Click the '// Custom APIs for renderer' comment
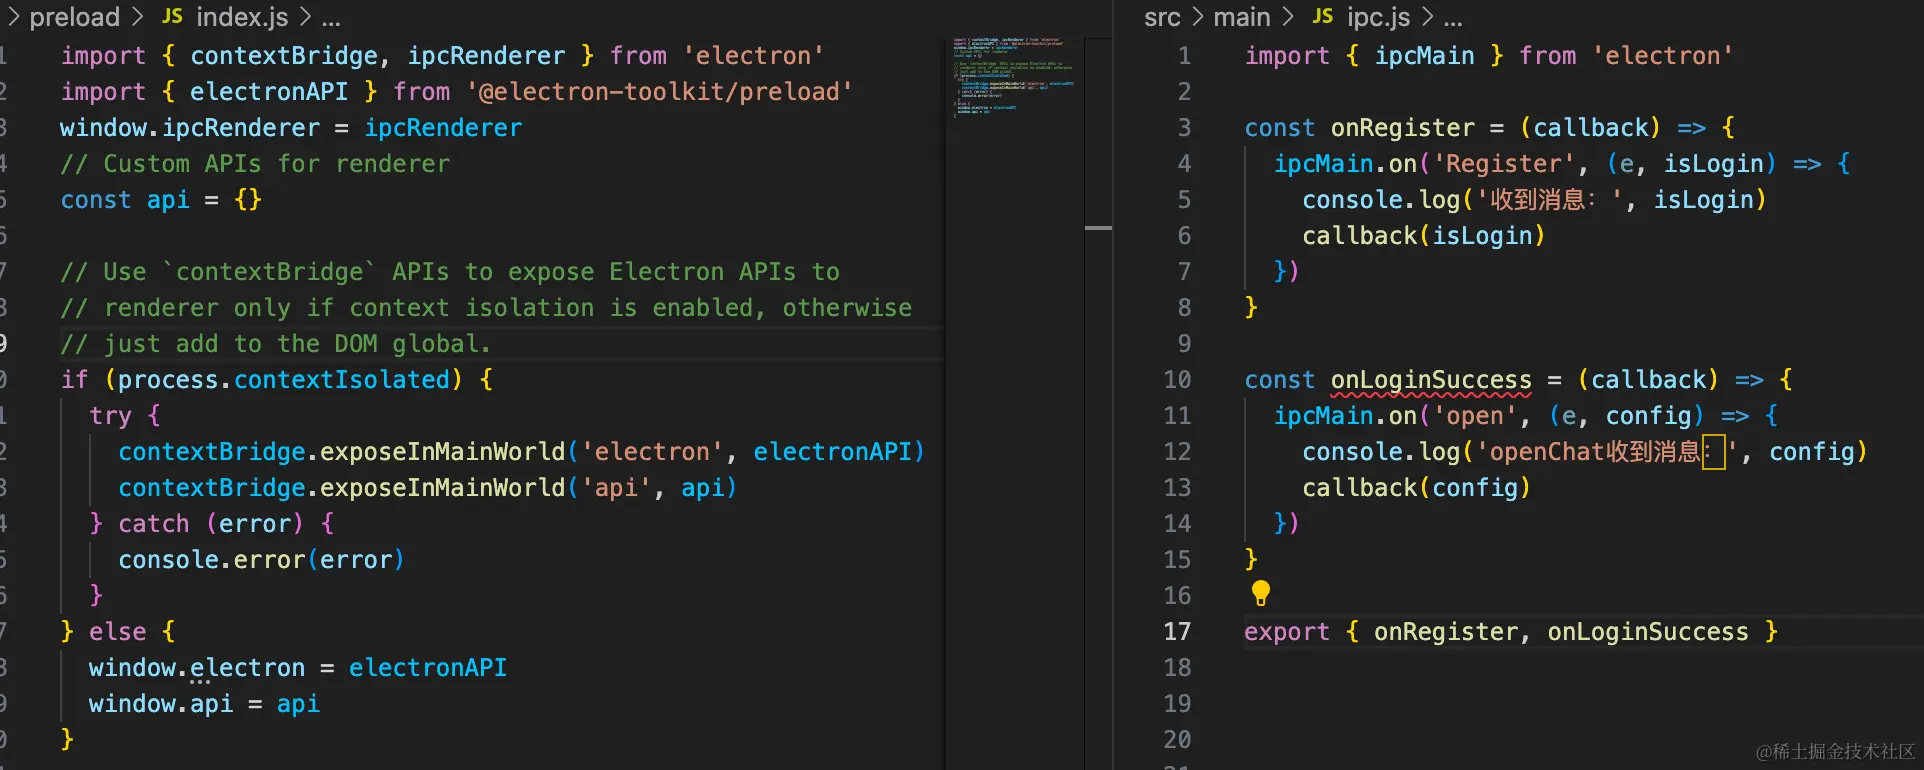 255,164
